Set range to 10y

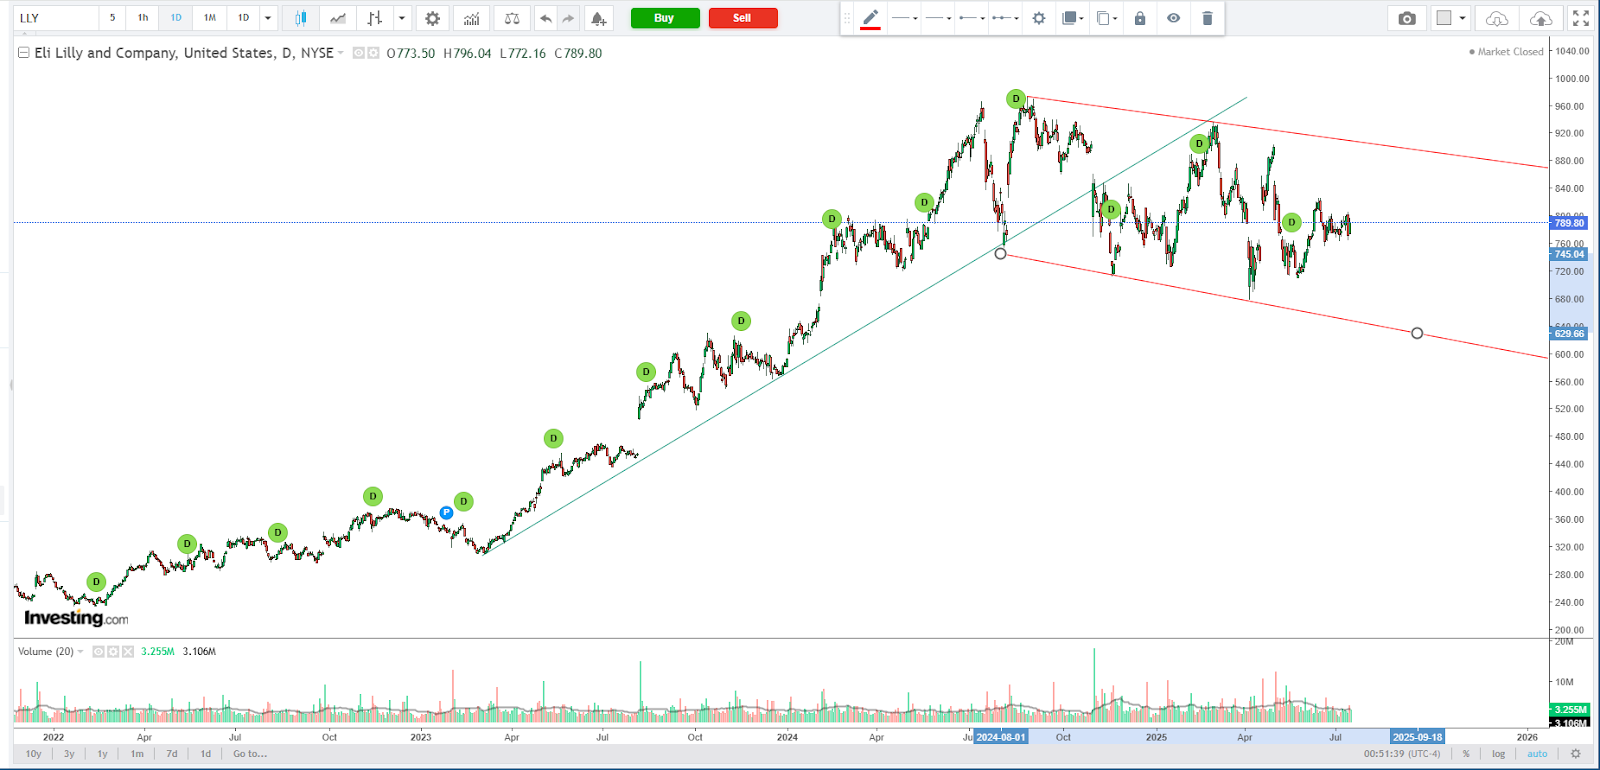tap(33, 754)
